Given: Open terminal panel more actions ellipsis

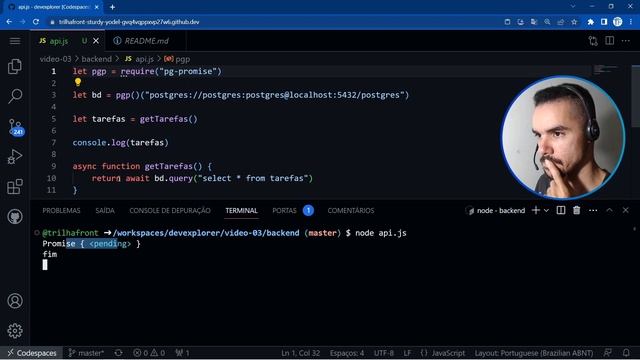Looking at the screenshot, I should pyautogui.click(x=593, y=210).
